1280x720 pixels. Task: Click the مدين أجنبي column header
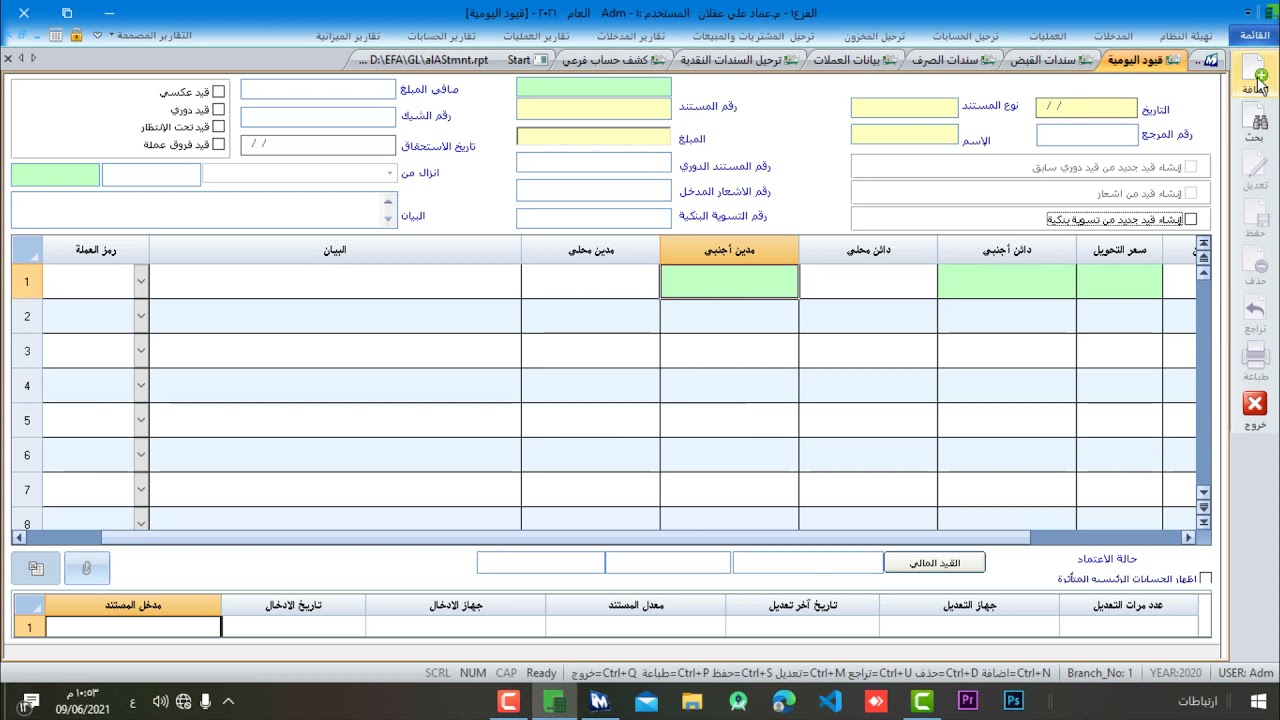coord(729,250)
